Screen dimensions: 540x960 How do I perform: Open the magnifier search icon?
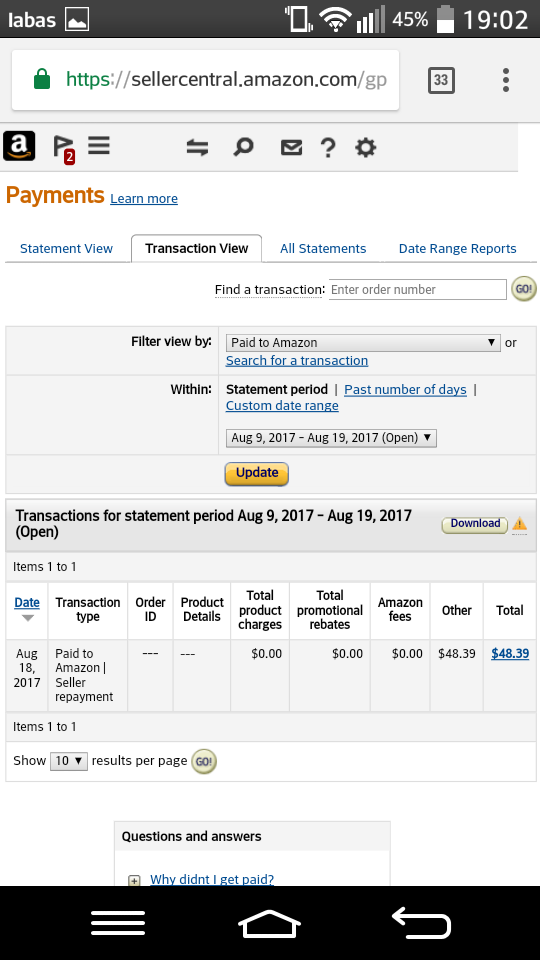click(x=243, y=147)
